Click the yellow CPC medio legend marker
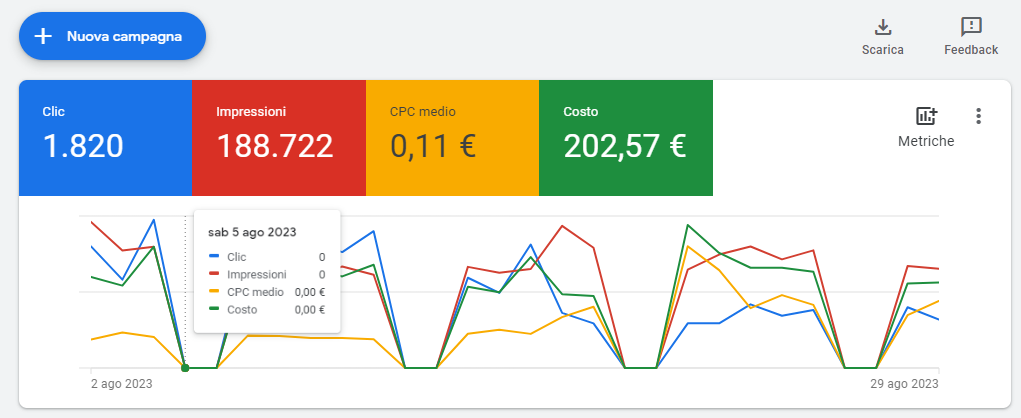Screen dimensions: 1021x418 [x=214, y=292]
